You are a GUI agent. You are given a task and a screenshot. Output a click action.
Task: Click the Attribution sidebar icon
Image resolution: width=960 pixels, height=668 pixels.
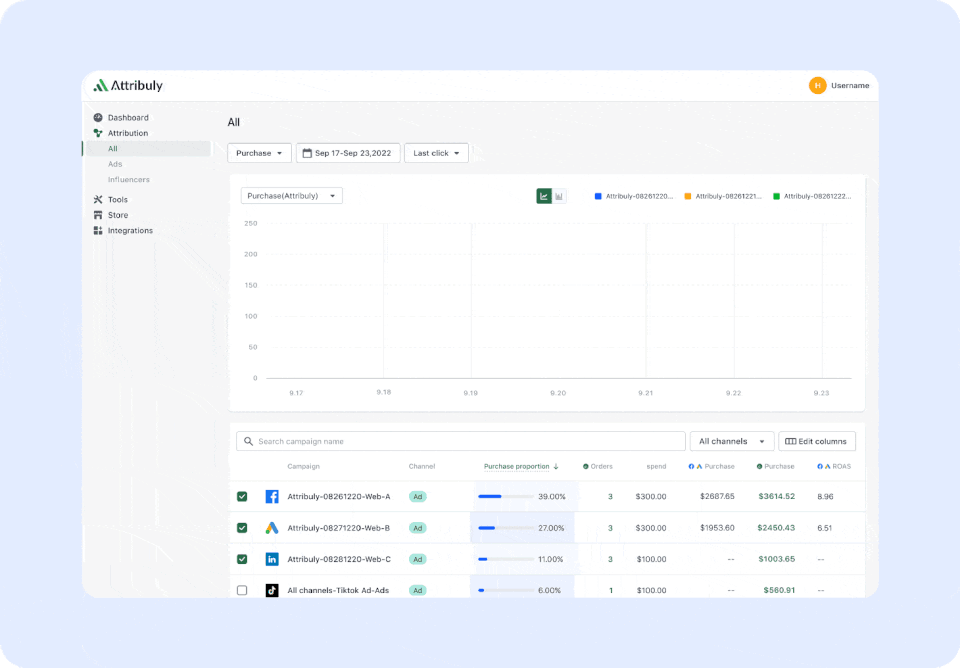(x=98, y=133)
